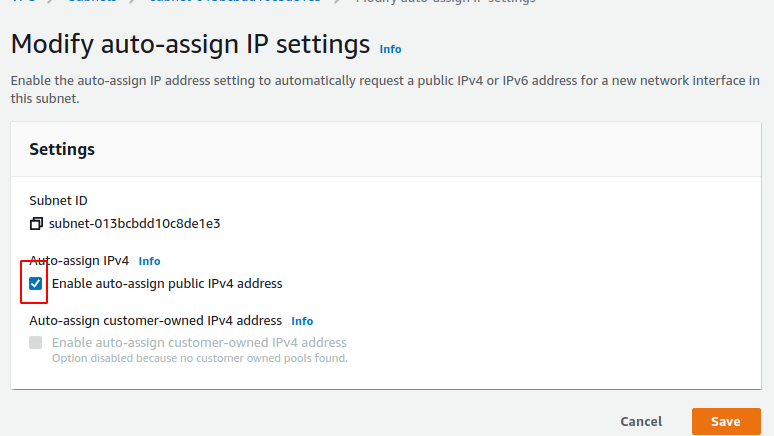Click label text Enable auto-assign public IPv4 address
The width and height of the screenshot is (774, 436).
click(167, 284)
